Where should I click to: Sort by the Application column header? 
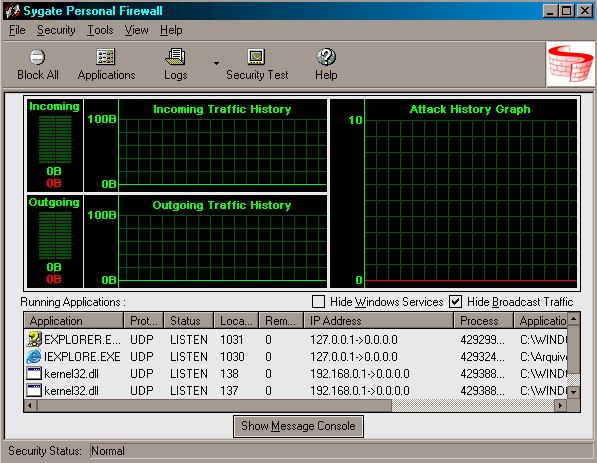pos(73,321)
